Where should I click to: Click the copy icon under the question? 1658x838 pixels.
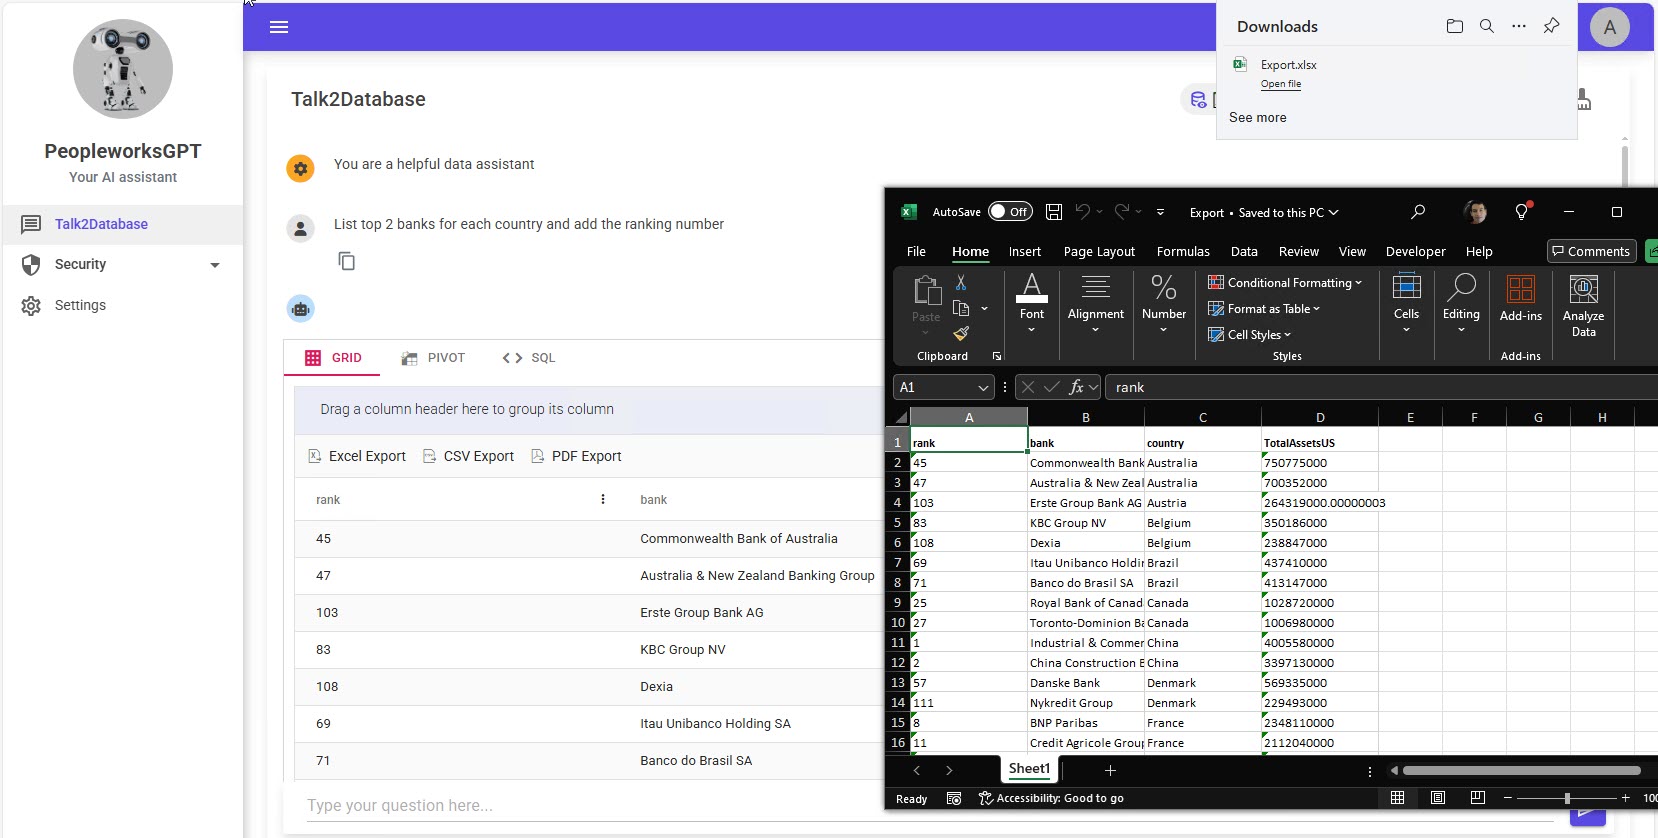[346, 261]
